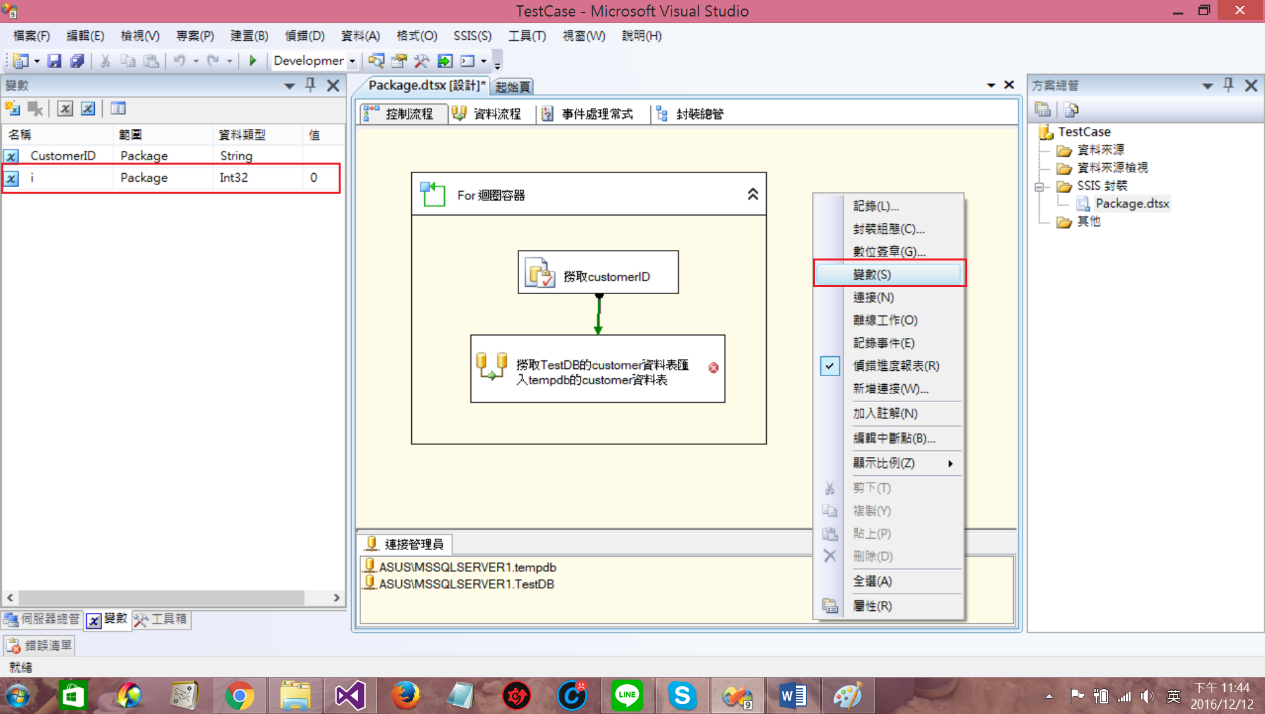Click the Save All toolbar icon
Screen dimensions: 1265x714
click(x=77, y=61)
